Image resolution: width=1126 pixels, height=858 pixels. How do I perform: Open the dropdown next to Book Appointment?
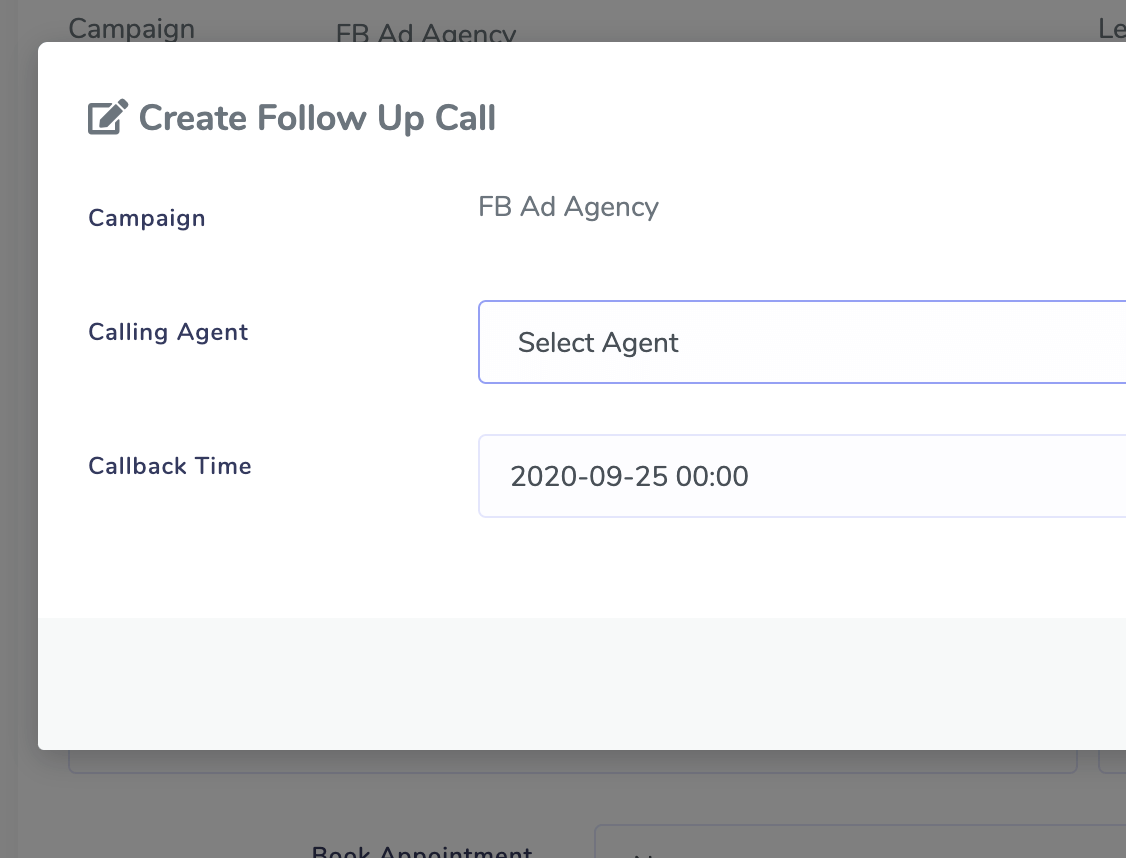click(860, 841)
